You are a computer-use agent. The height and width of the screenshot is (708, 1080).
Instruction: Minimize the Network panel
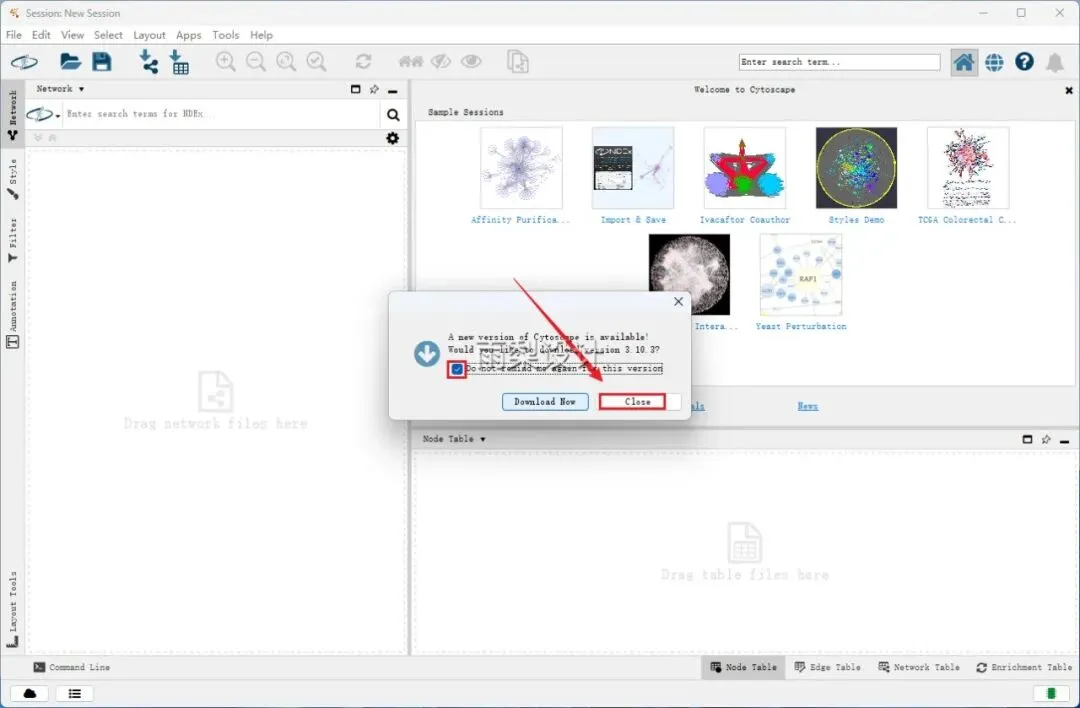[393, 90]
